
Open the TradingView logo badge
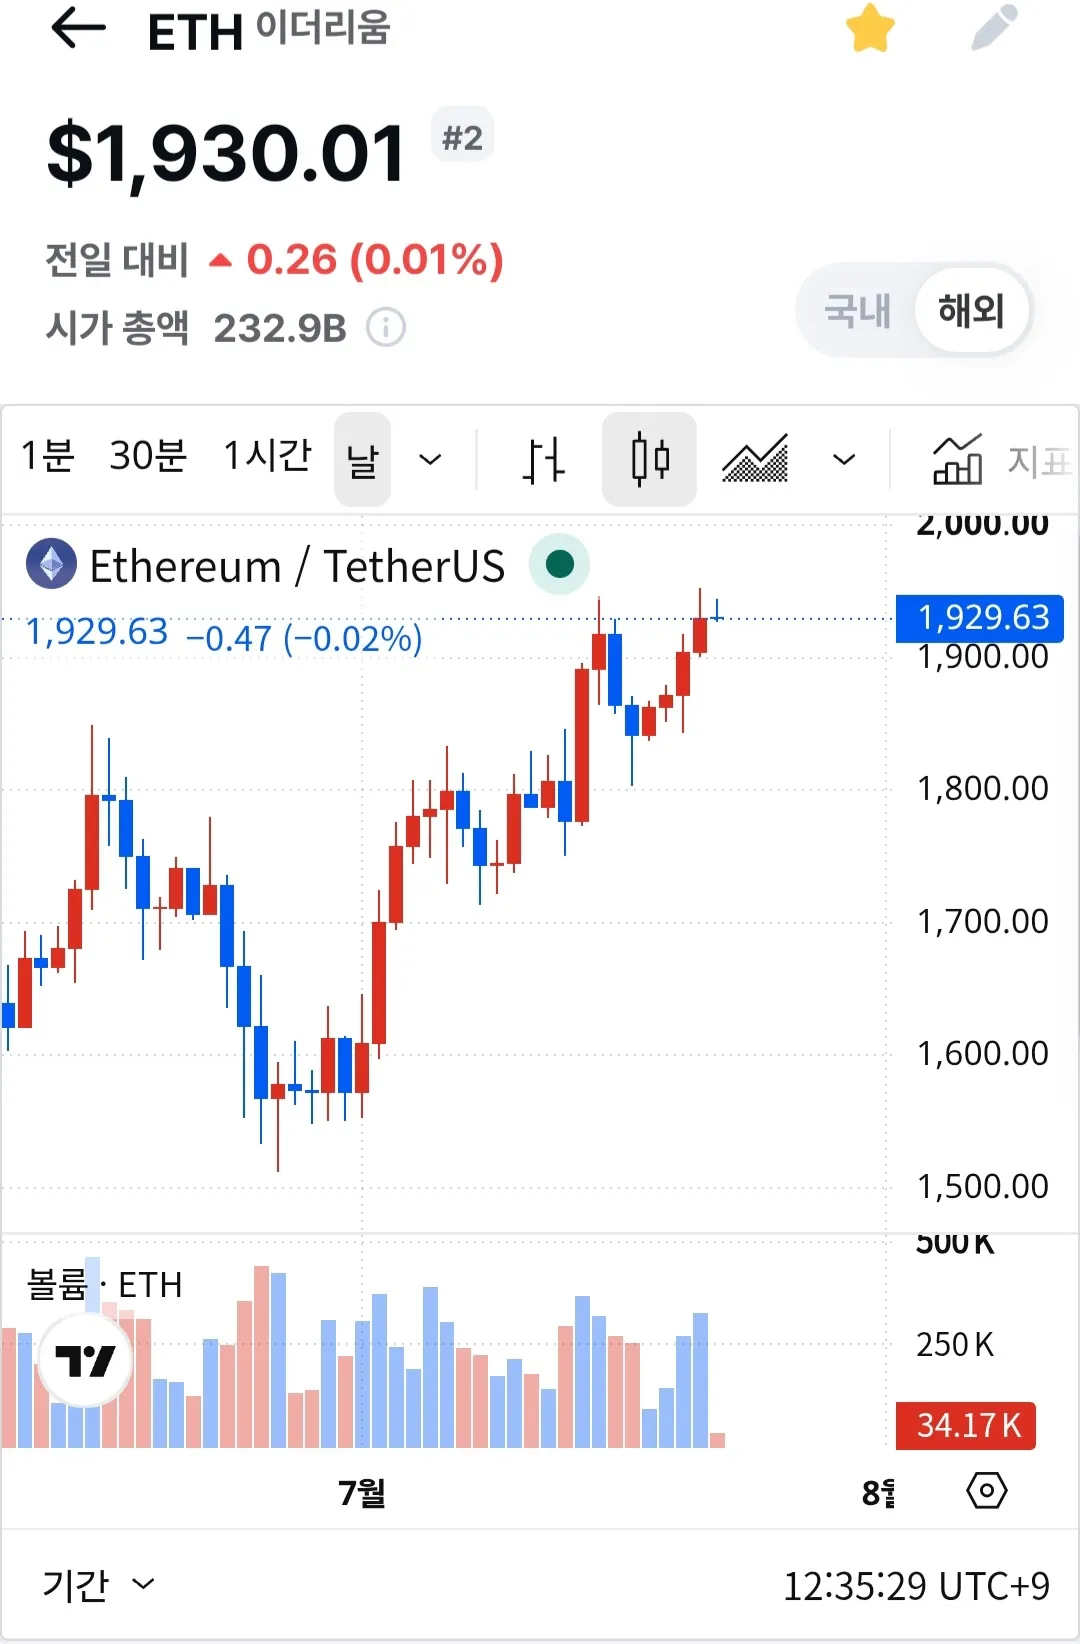click(85, 1360)
